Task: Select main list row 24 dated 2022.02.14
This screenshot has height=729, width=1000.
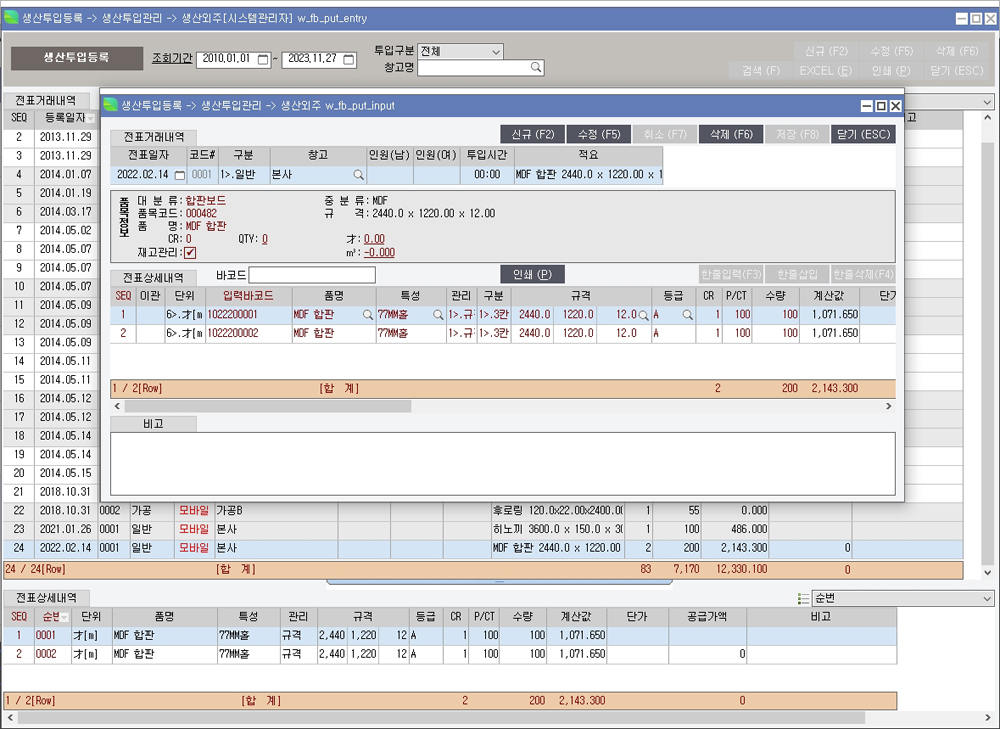Action: (483, 548)
